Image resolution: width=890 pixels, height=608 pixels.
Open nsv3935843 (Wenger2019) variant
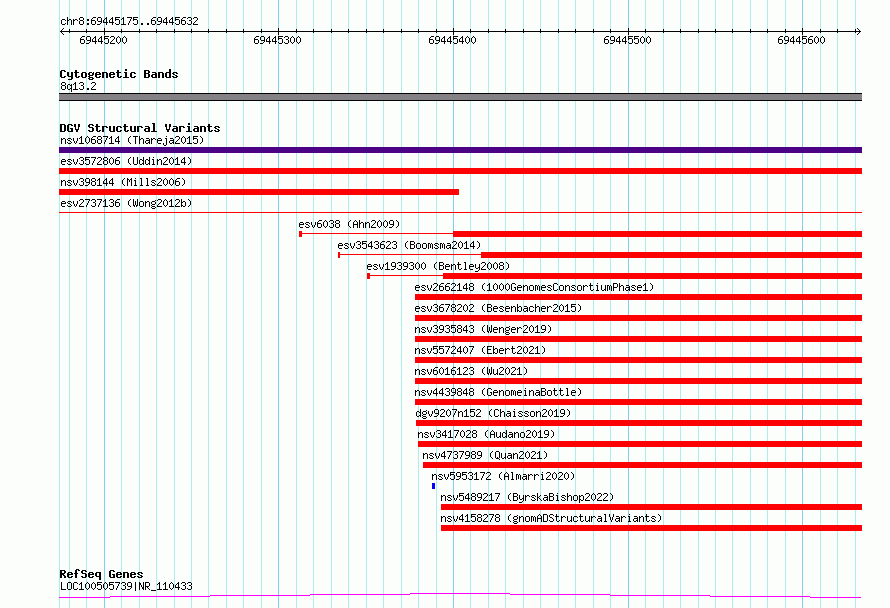[483, 329]
